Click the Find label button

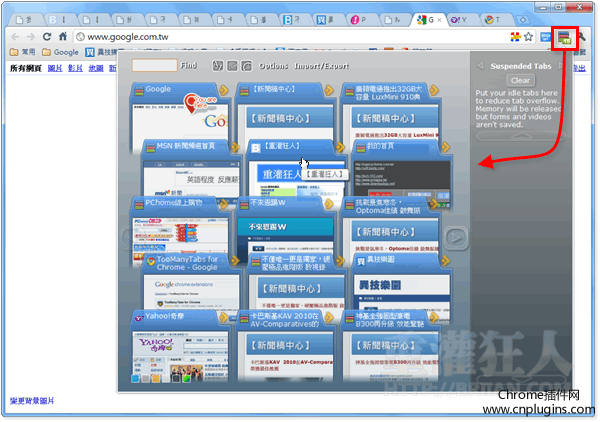[x=189, y=65]
